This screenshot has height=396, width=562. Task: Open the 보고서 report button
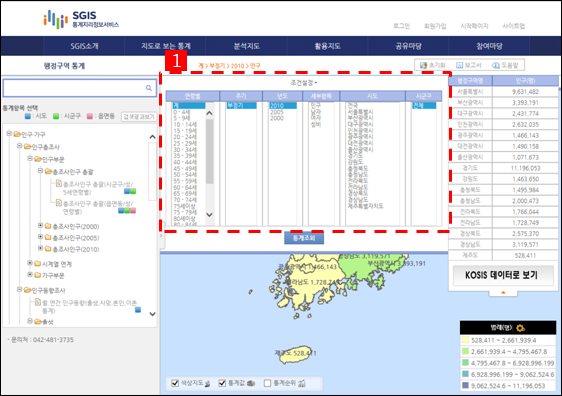coord(469,65)
